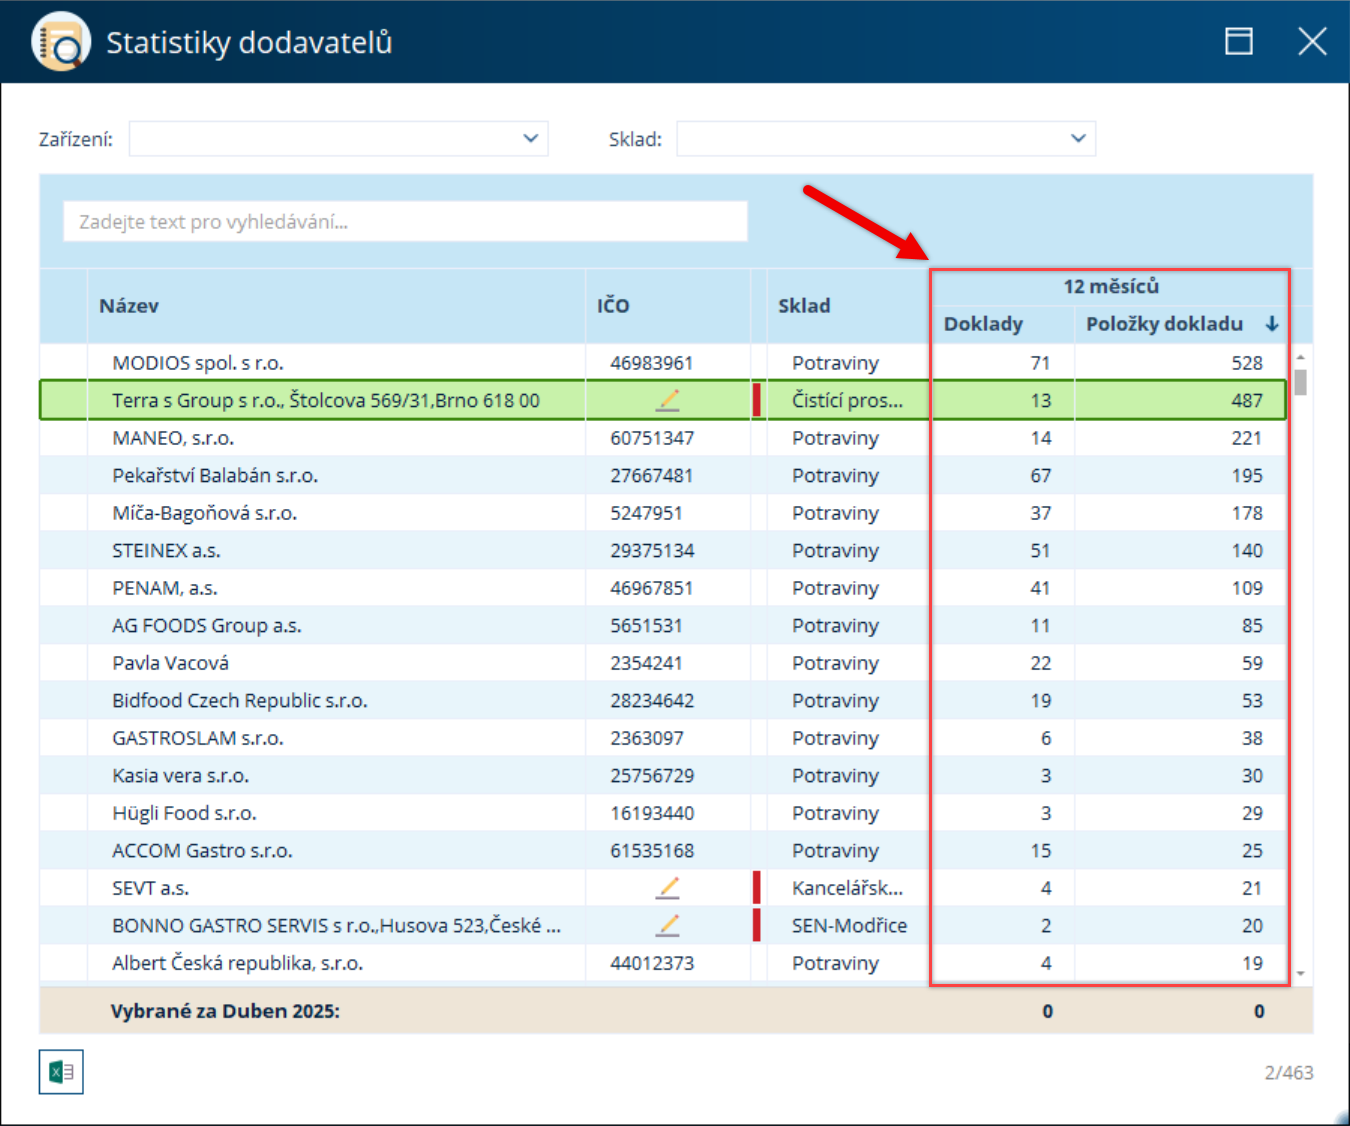1350x1126 pixels.
Task: Close the Statistiky dodavatelů window
Action: (x=1312, y=41)
